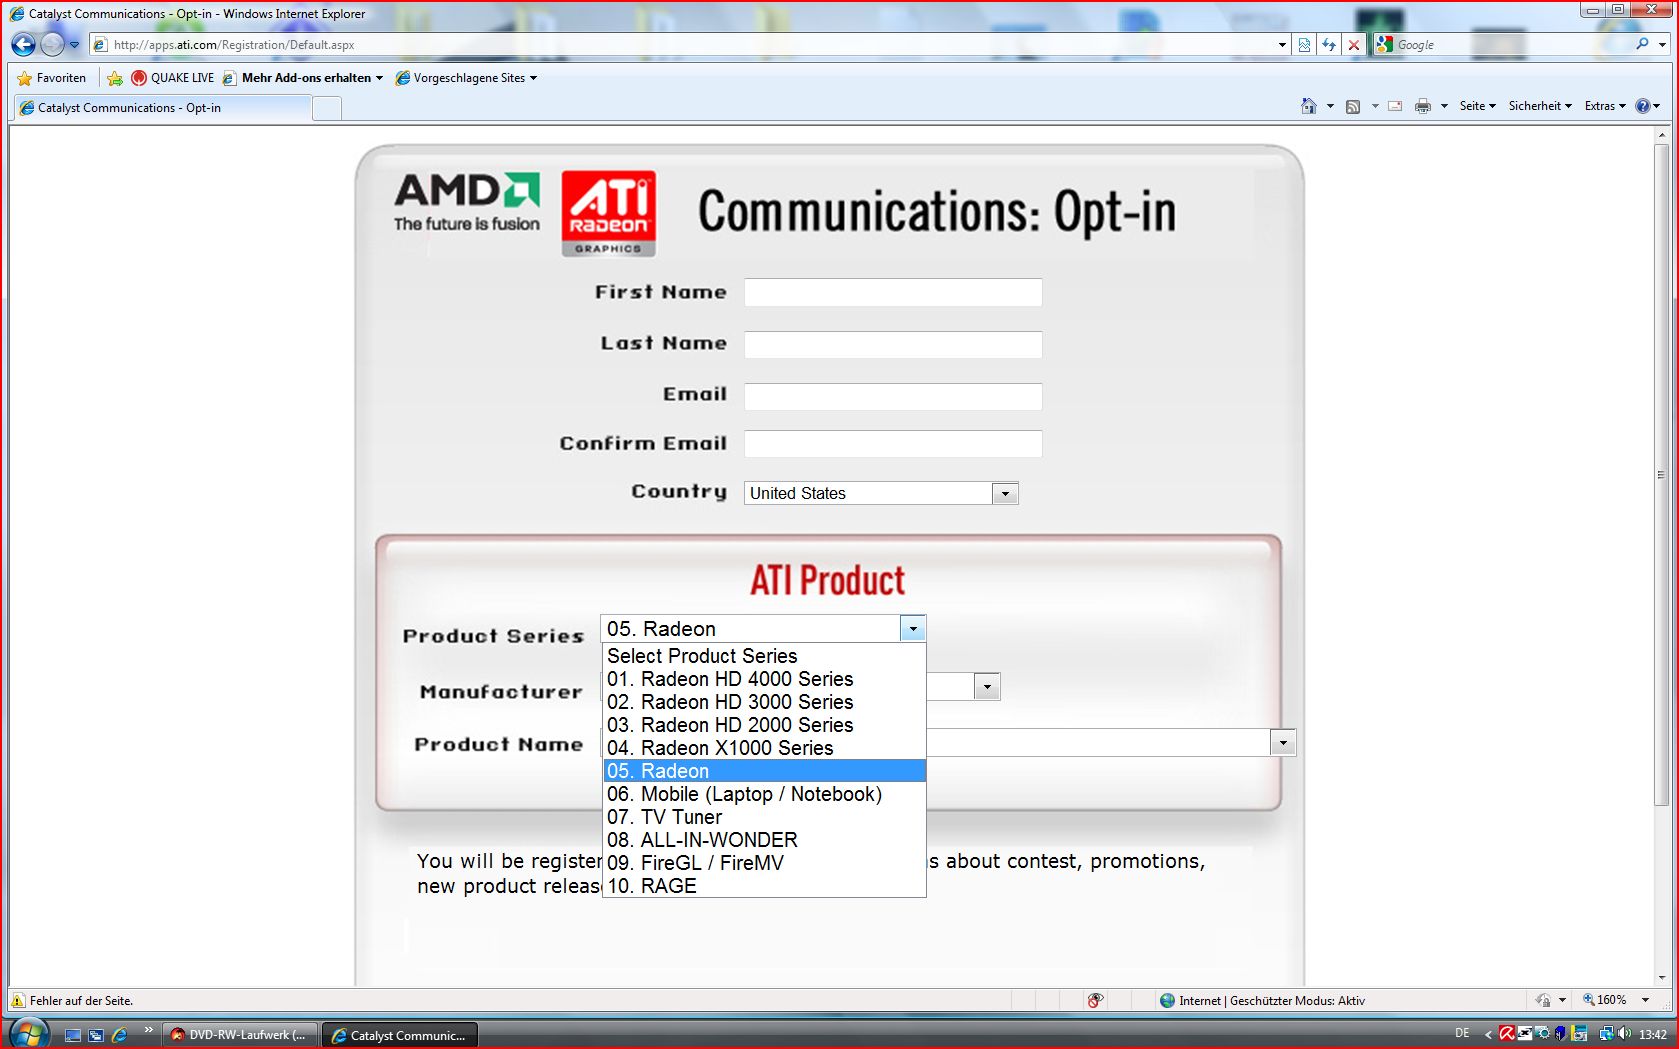Open the Product Name dropdown arrow
Image resolution: width=1679 pixels, height=1049 pixels.
pyautogui.click(x=1282, y=743)
